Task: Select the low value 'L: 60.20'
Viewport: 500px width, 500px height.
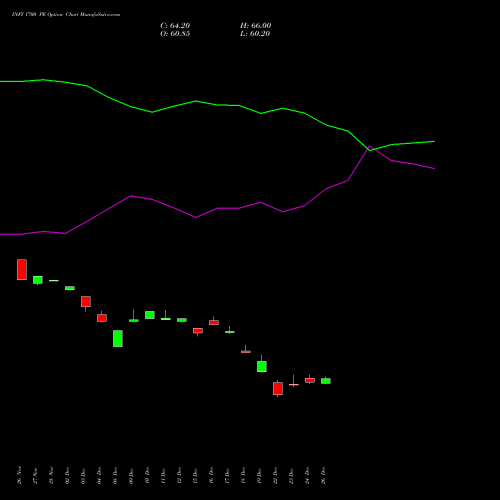Action: coord(255,34)
